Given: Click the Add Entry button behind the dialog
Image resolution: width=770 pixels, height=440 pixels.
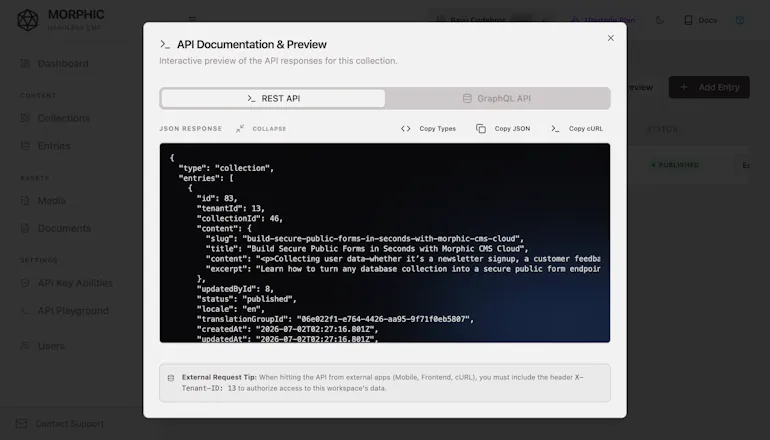Looking at the screenshot, I should pyautogui.click(x=709, y=87).
